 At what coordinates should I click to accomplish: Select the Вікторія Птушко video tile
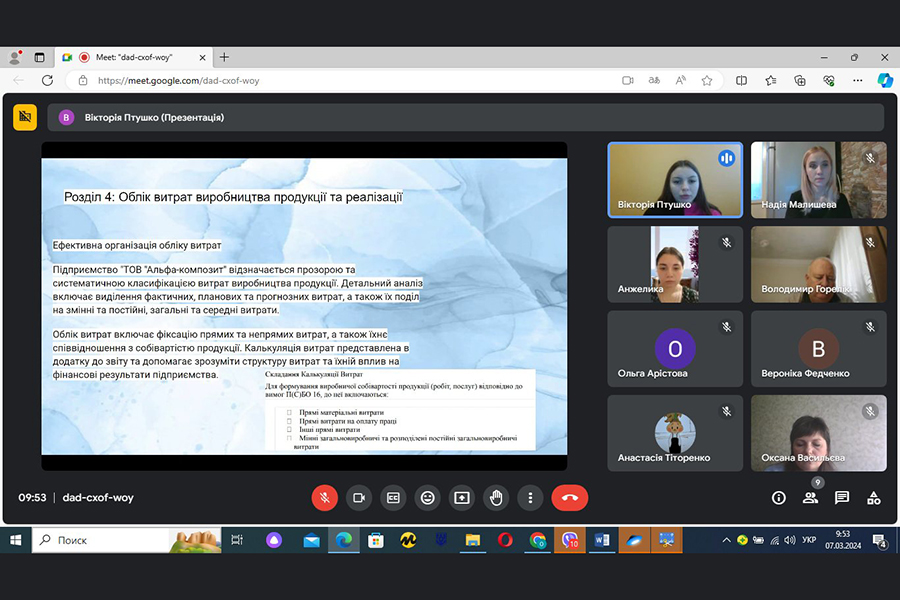pos(675,180)
